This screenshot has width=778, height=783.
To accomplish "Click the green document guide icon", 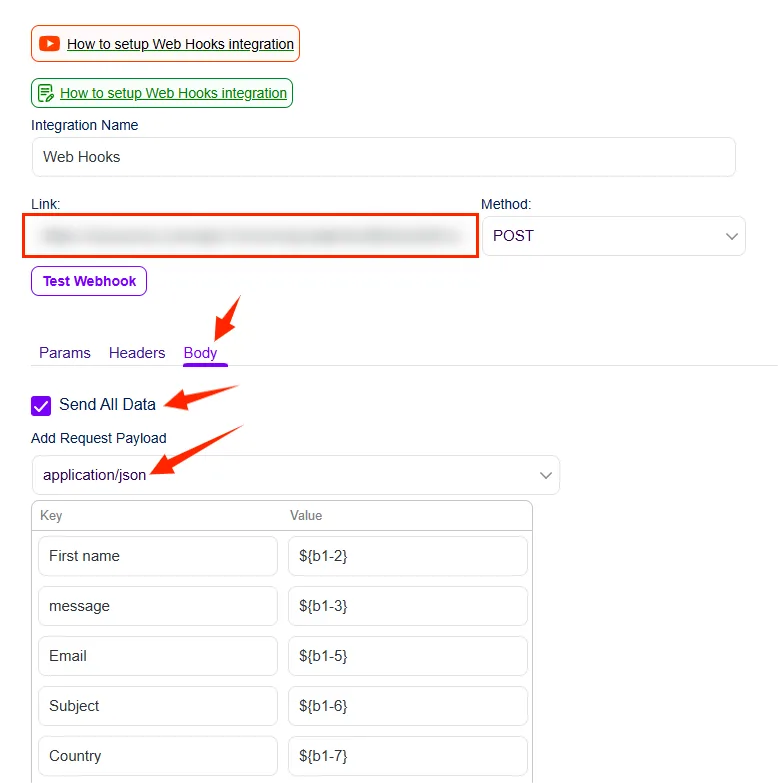I will click(46, 93).
